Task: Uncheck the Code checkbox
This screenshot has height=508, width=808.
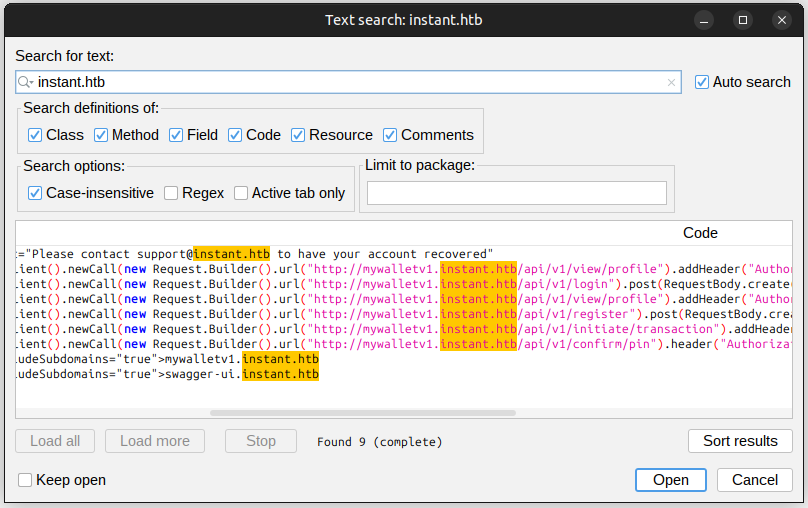Action: (x=235, y=135)
